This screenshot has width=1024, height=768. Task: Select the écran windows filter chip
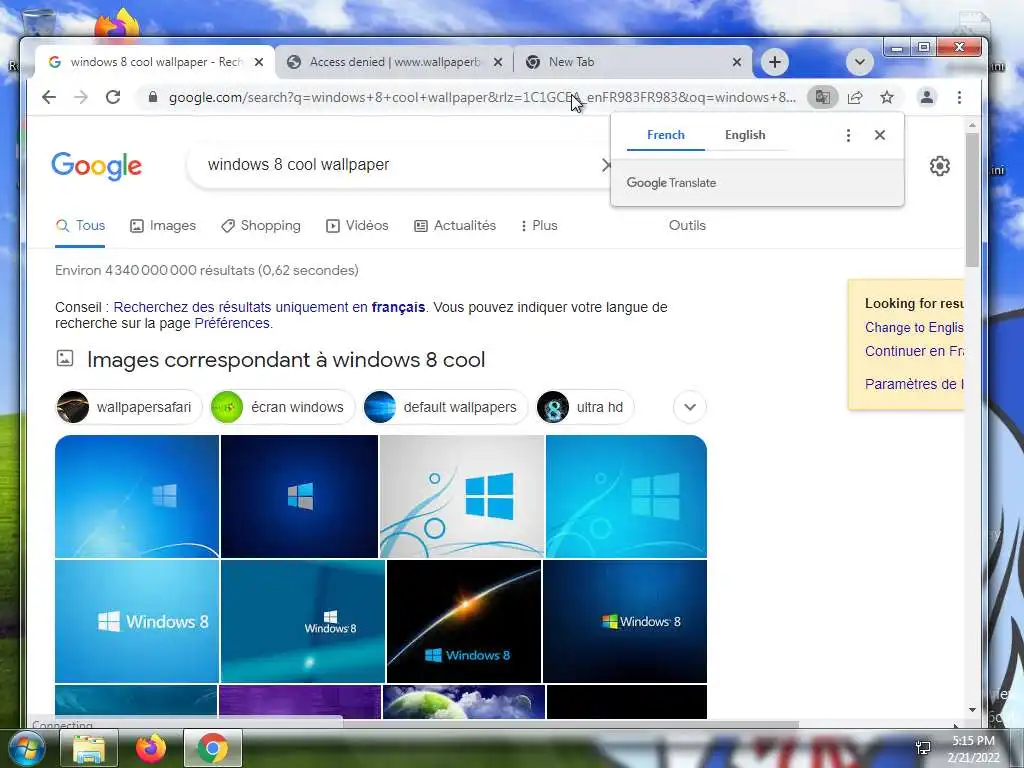(282, 408)
